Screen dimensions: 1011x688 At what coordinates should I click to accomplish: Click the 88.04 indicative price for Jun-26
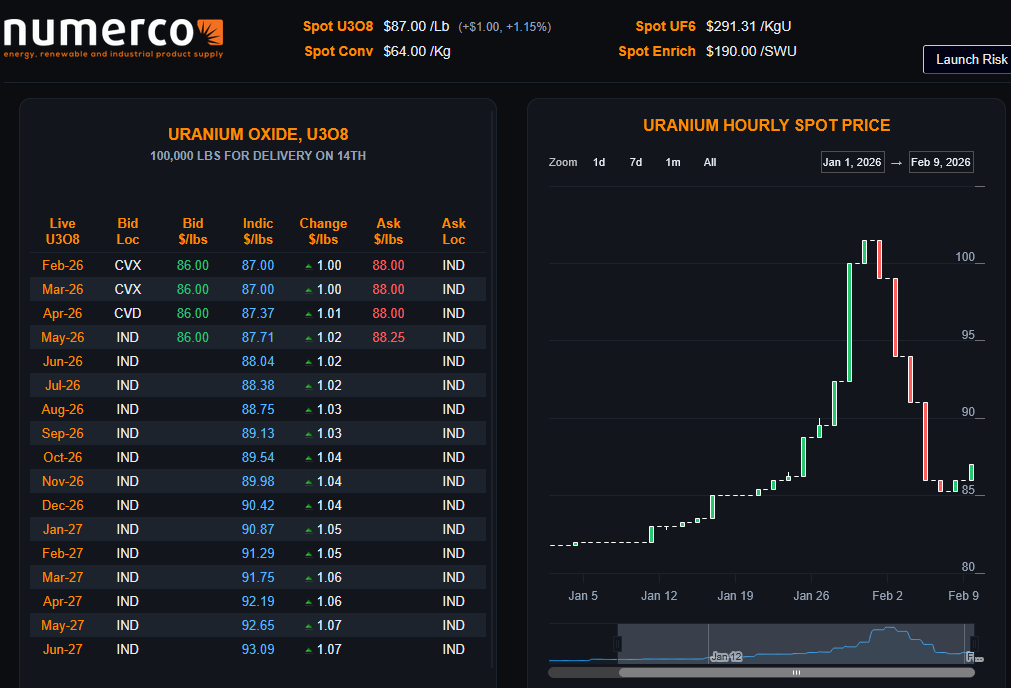click(x=258, y=362)
